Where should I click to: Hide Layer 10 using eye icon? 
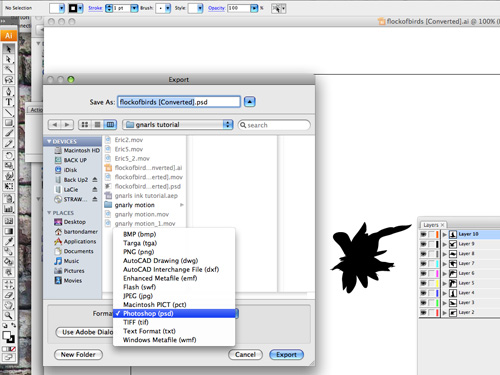tap(423, 234)
